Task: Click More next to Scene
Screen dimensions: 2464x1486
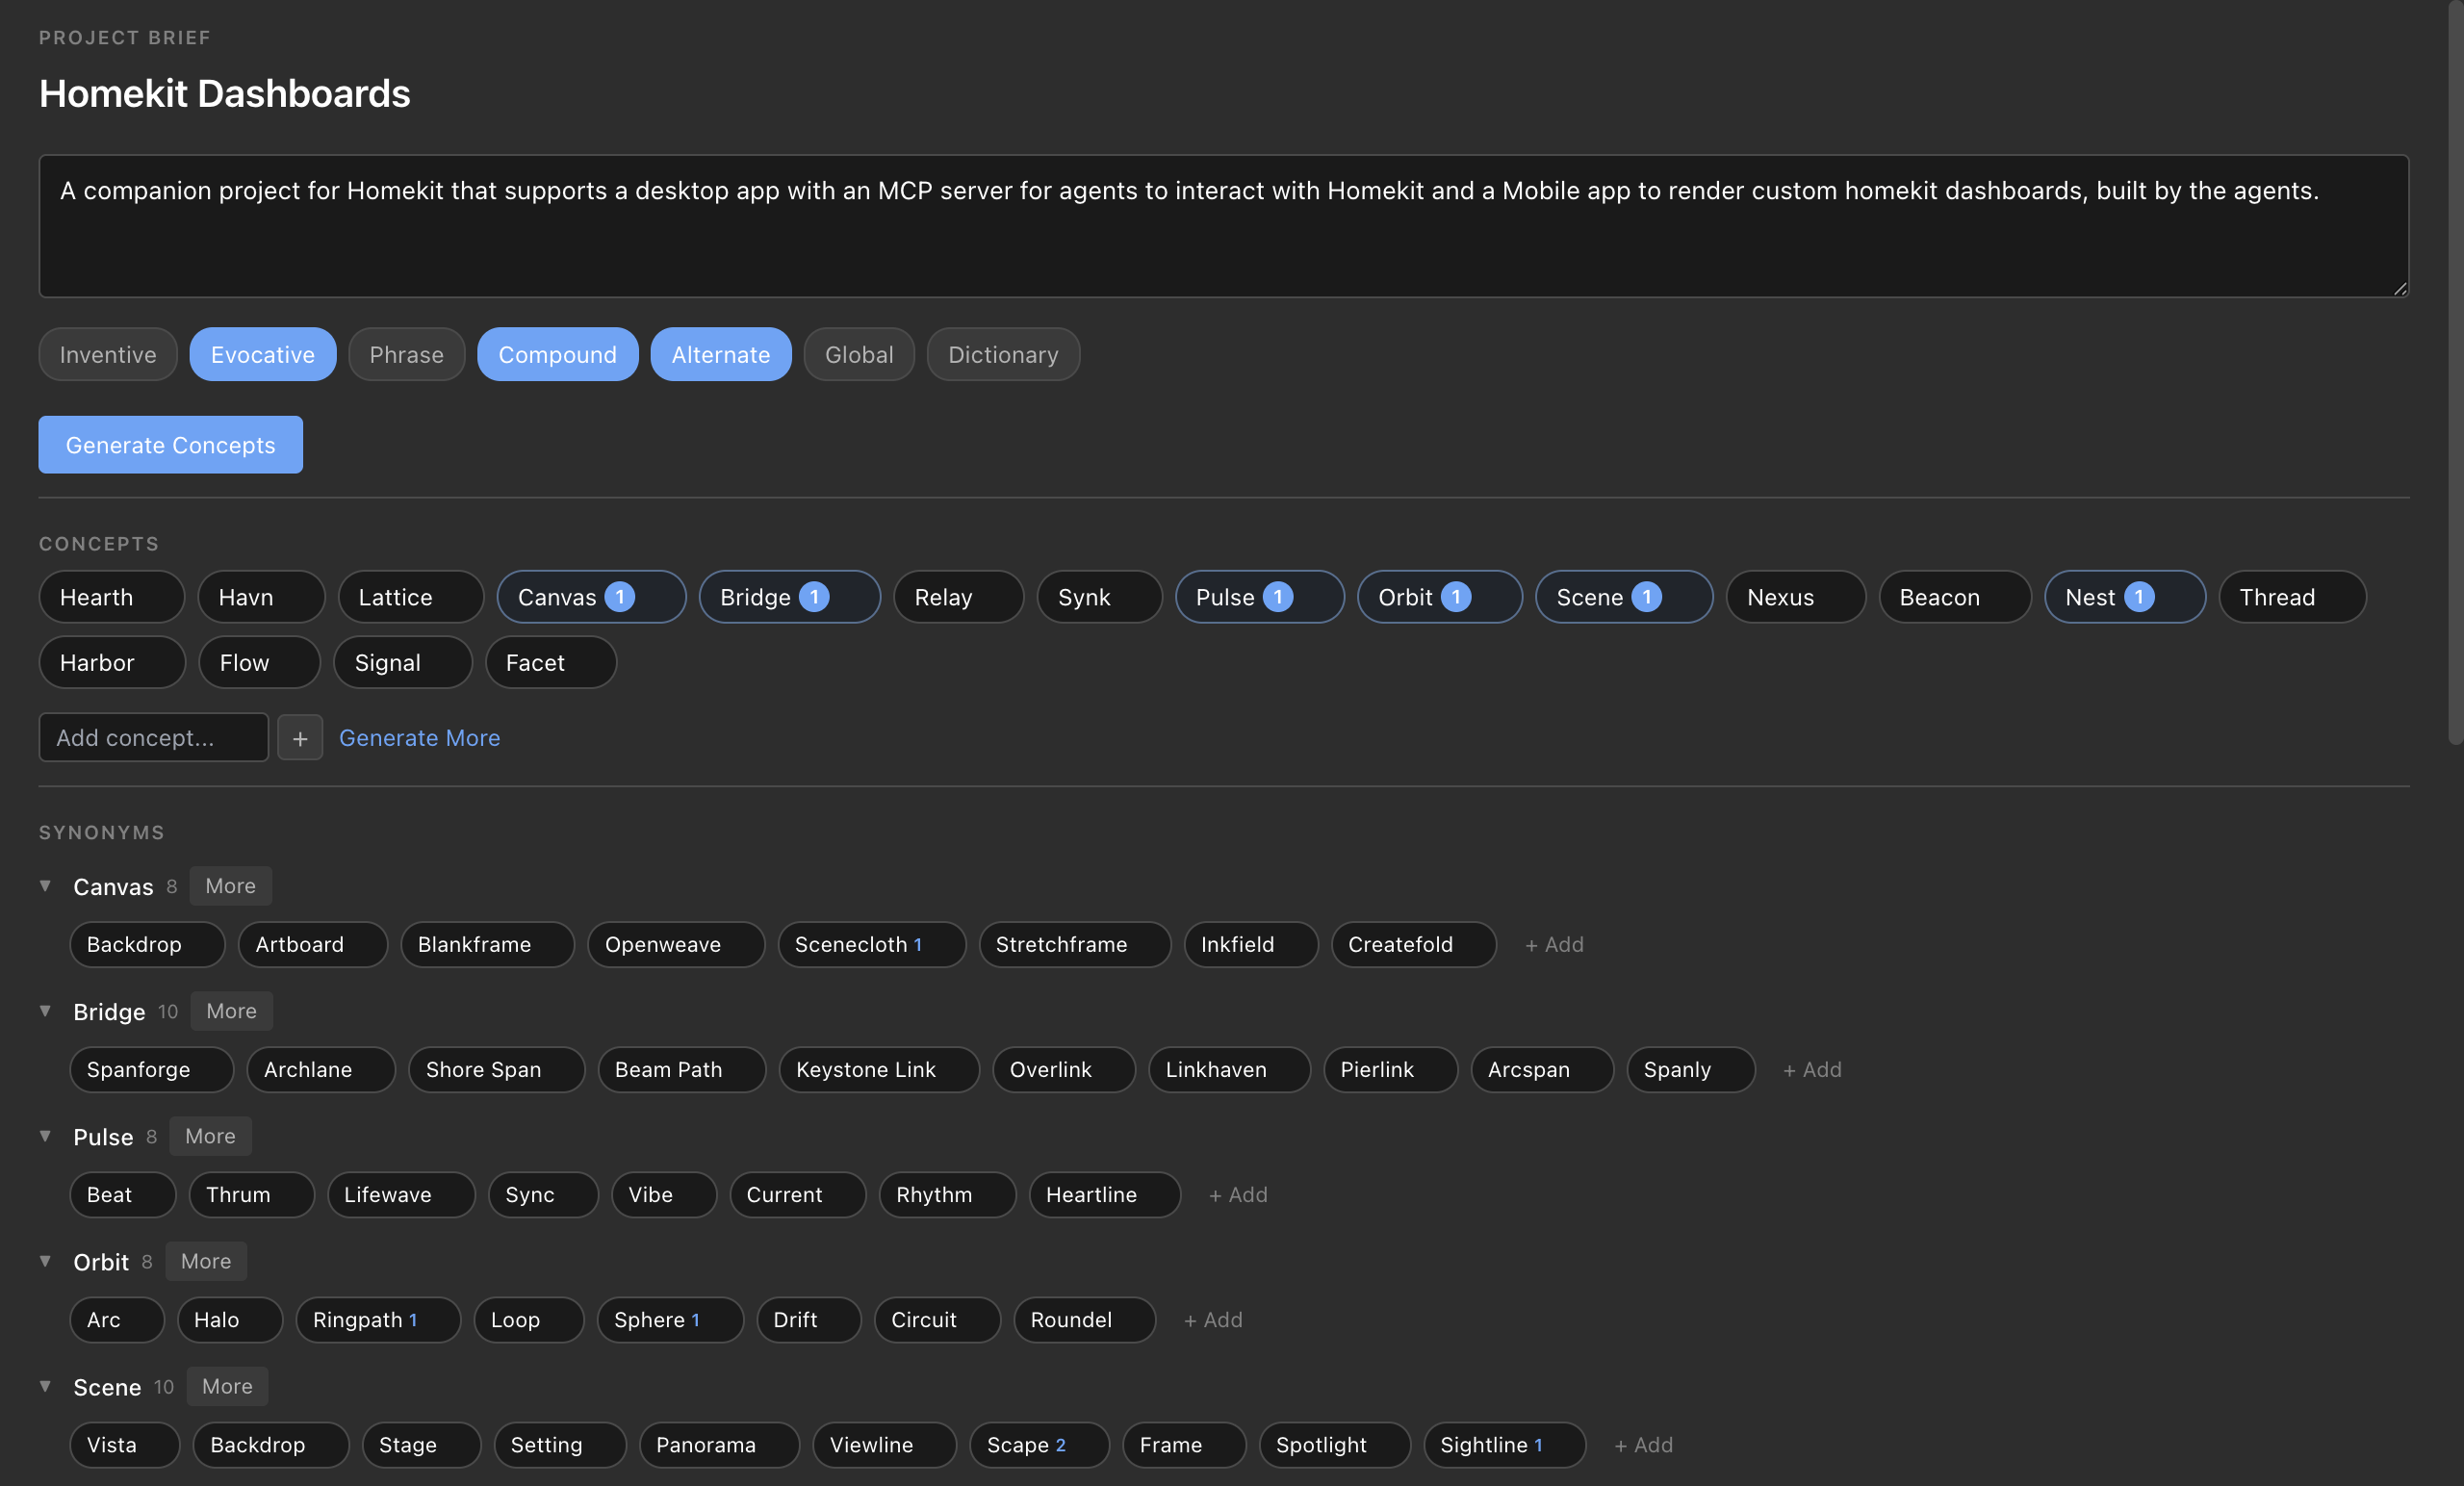Action: tap(227, 1386)
